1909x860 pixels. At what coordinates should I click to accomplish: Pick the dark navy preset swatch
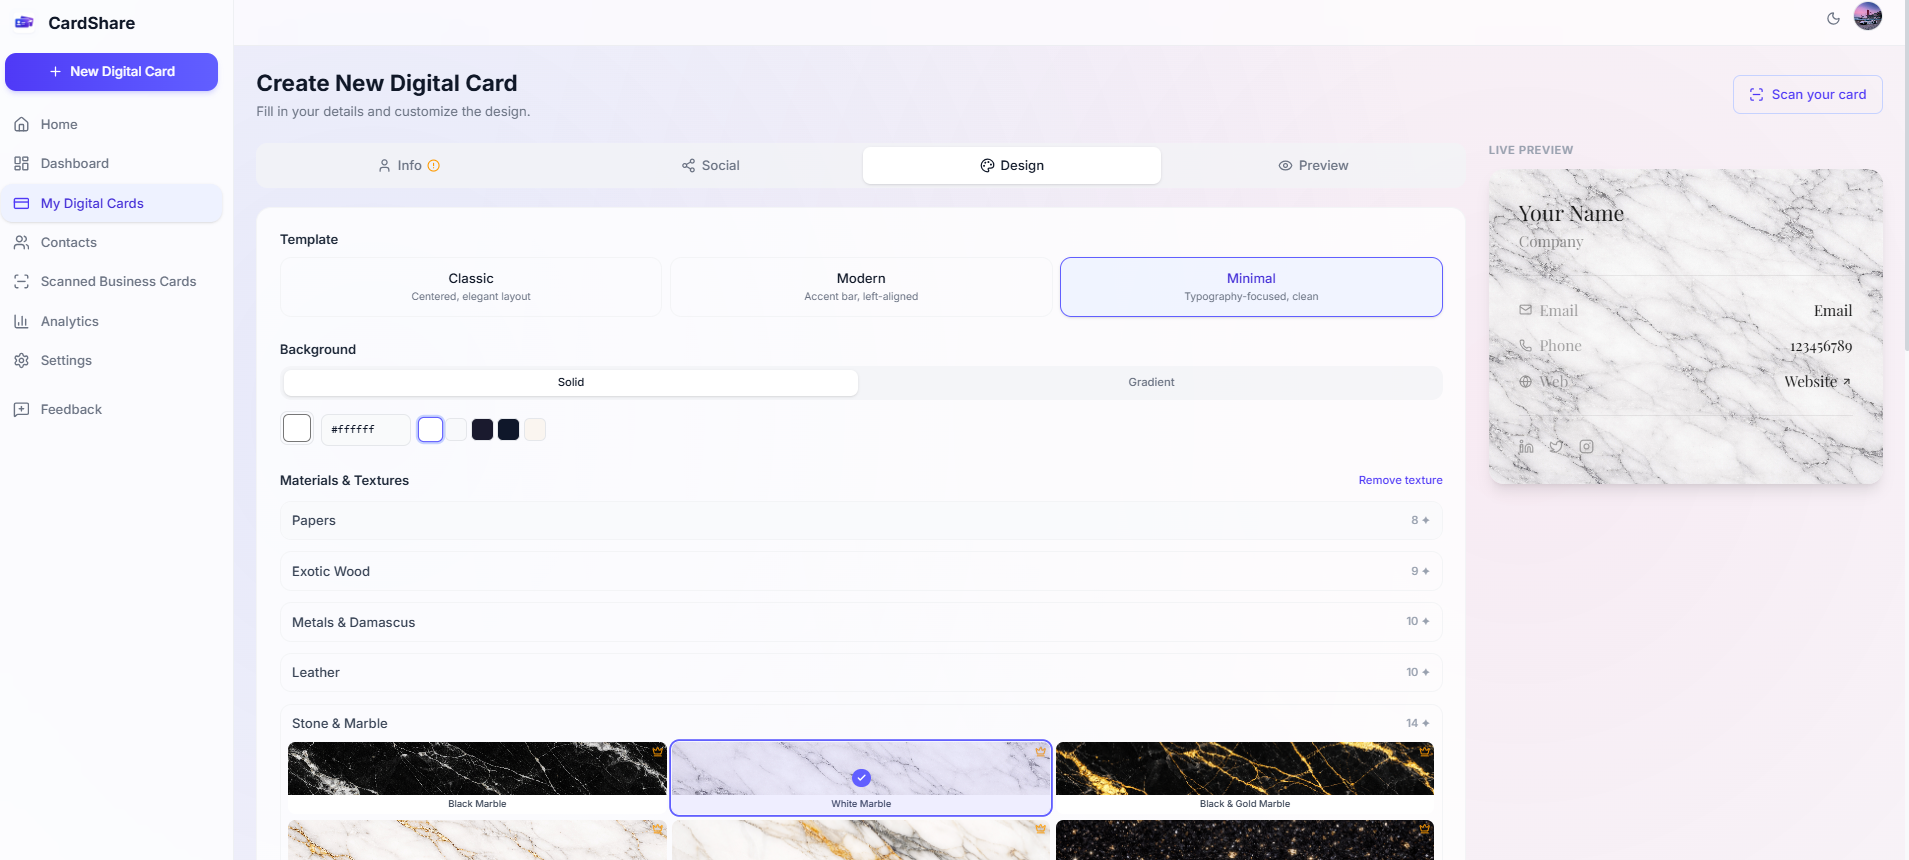pyautogui.click(x=508, y=429)
